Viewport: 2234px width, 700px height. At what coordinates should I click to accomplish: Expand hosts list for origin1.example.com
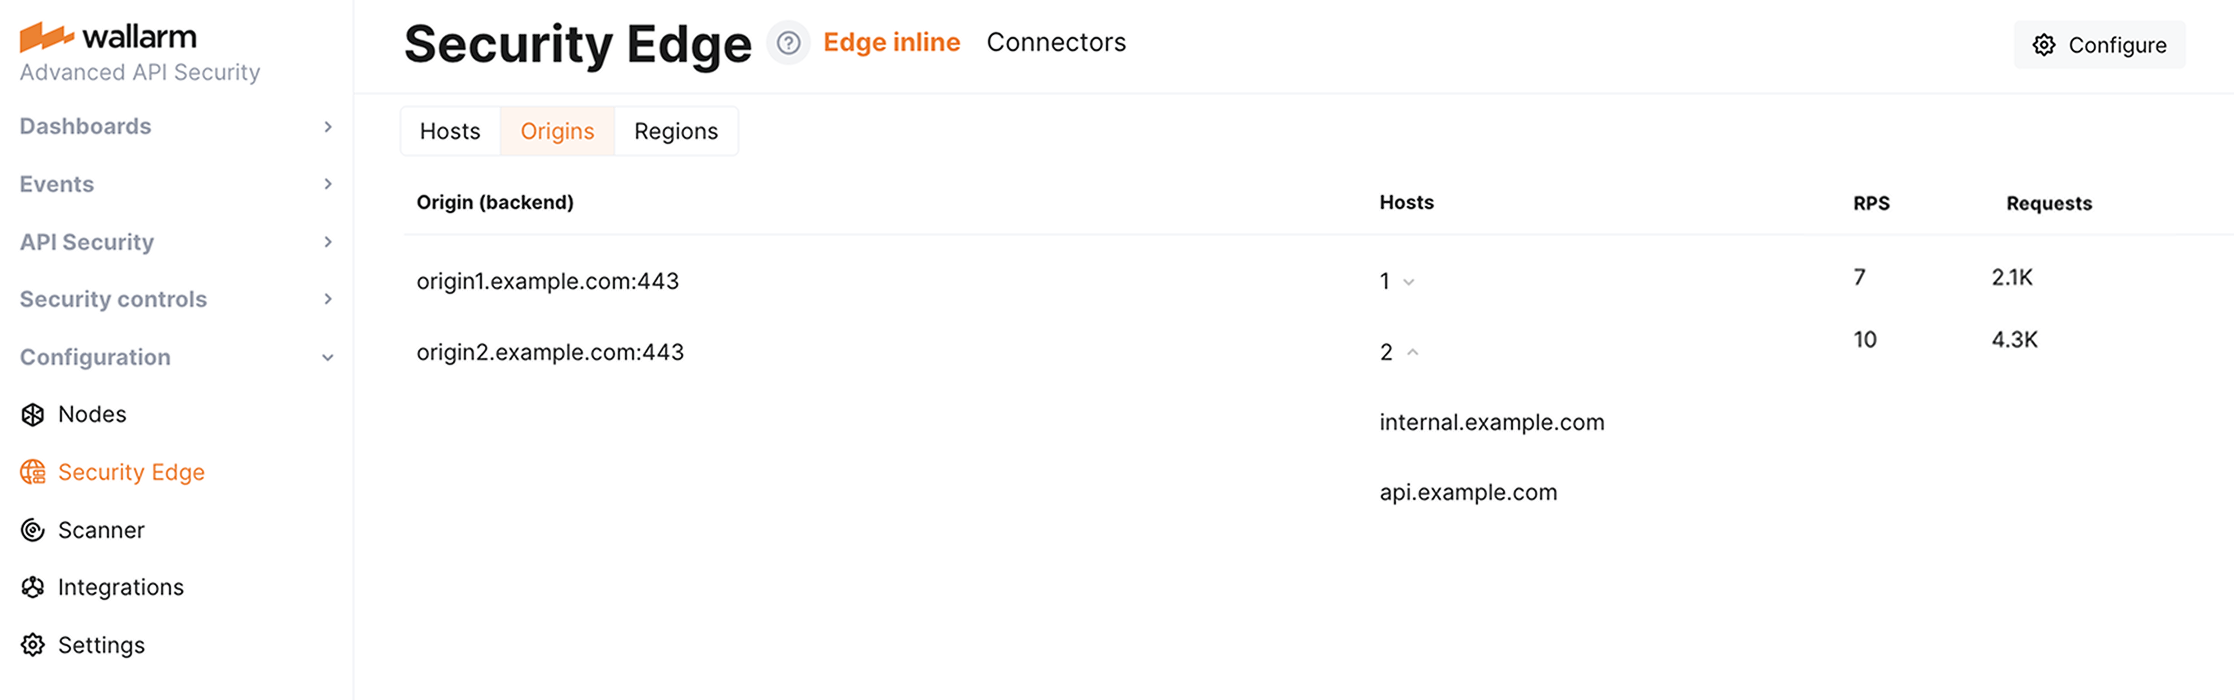tap(1408, 282)
